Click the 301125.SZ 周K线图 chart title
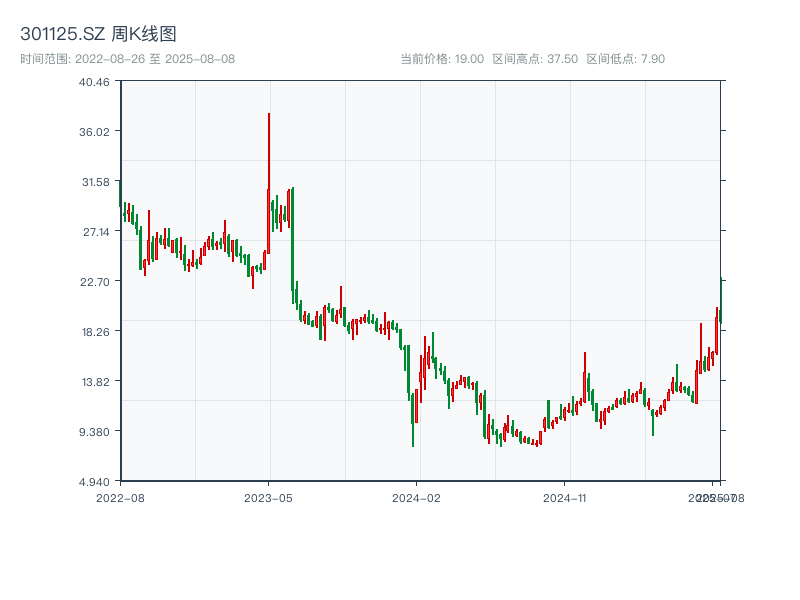The height and width of the screenshot is (600, 800). (98, 34)
